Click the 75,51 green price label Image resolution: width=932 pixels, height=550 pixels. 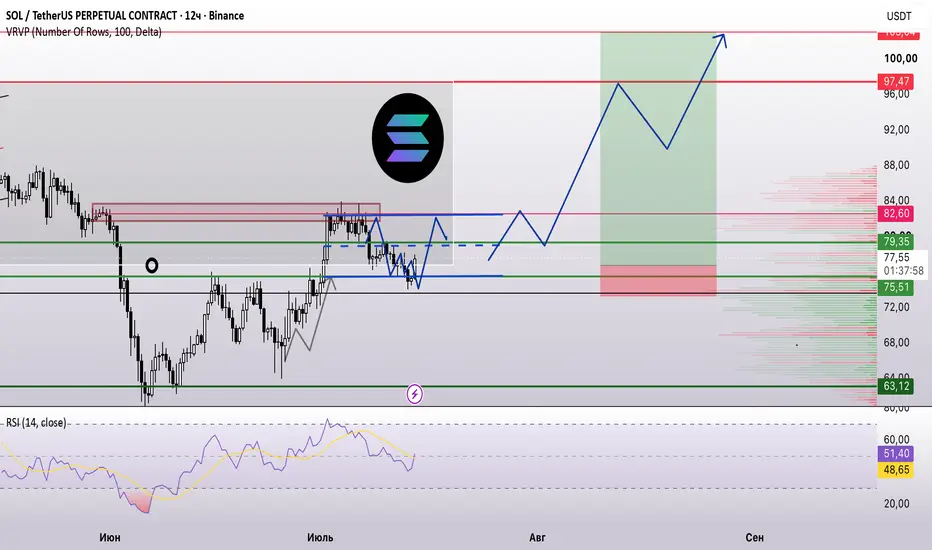tap(896, 287)
